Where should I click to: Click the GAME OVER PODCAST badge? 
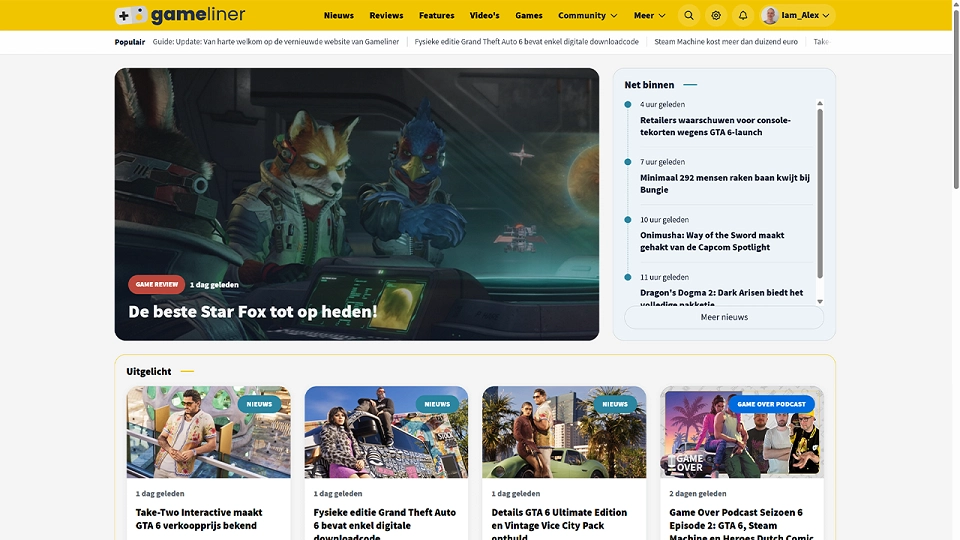(x=771, y=404)
